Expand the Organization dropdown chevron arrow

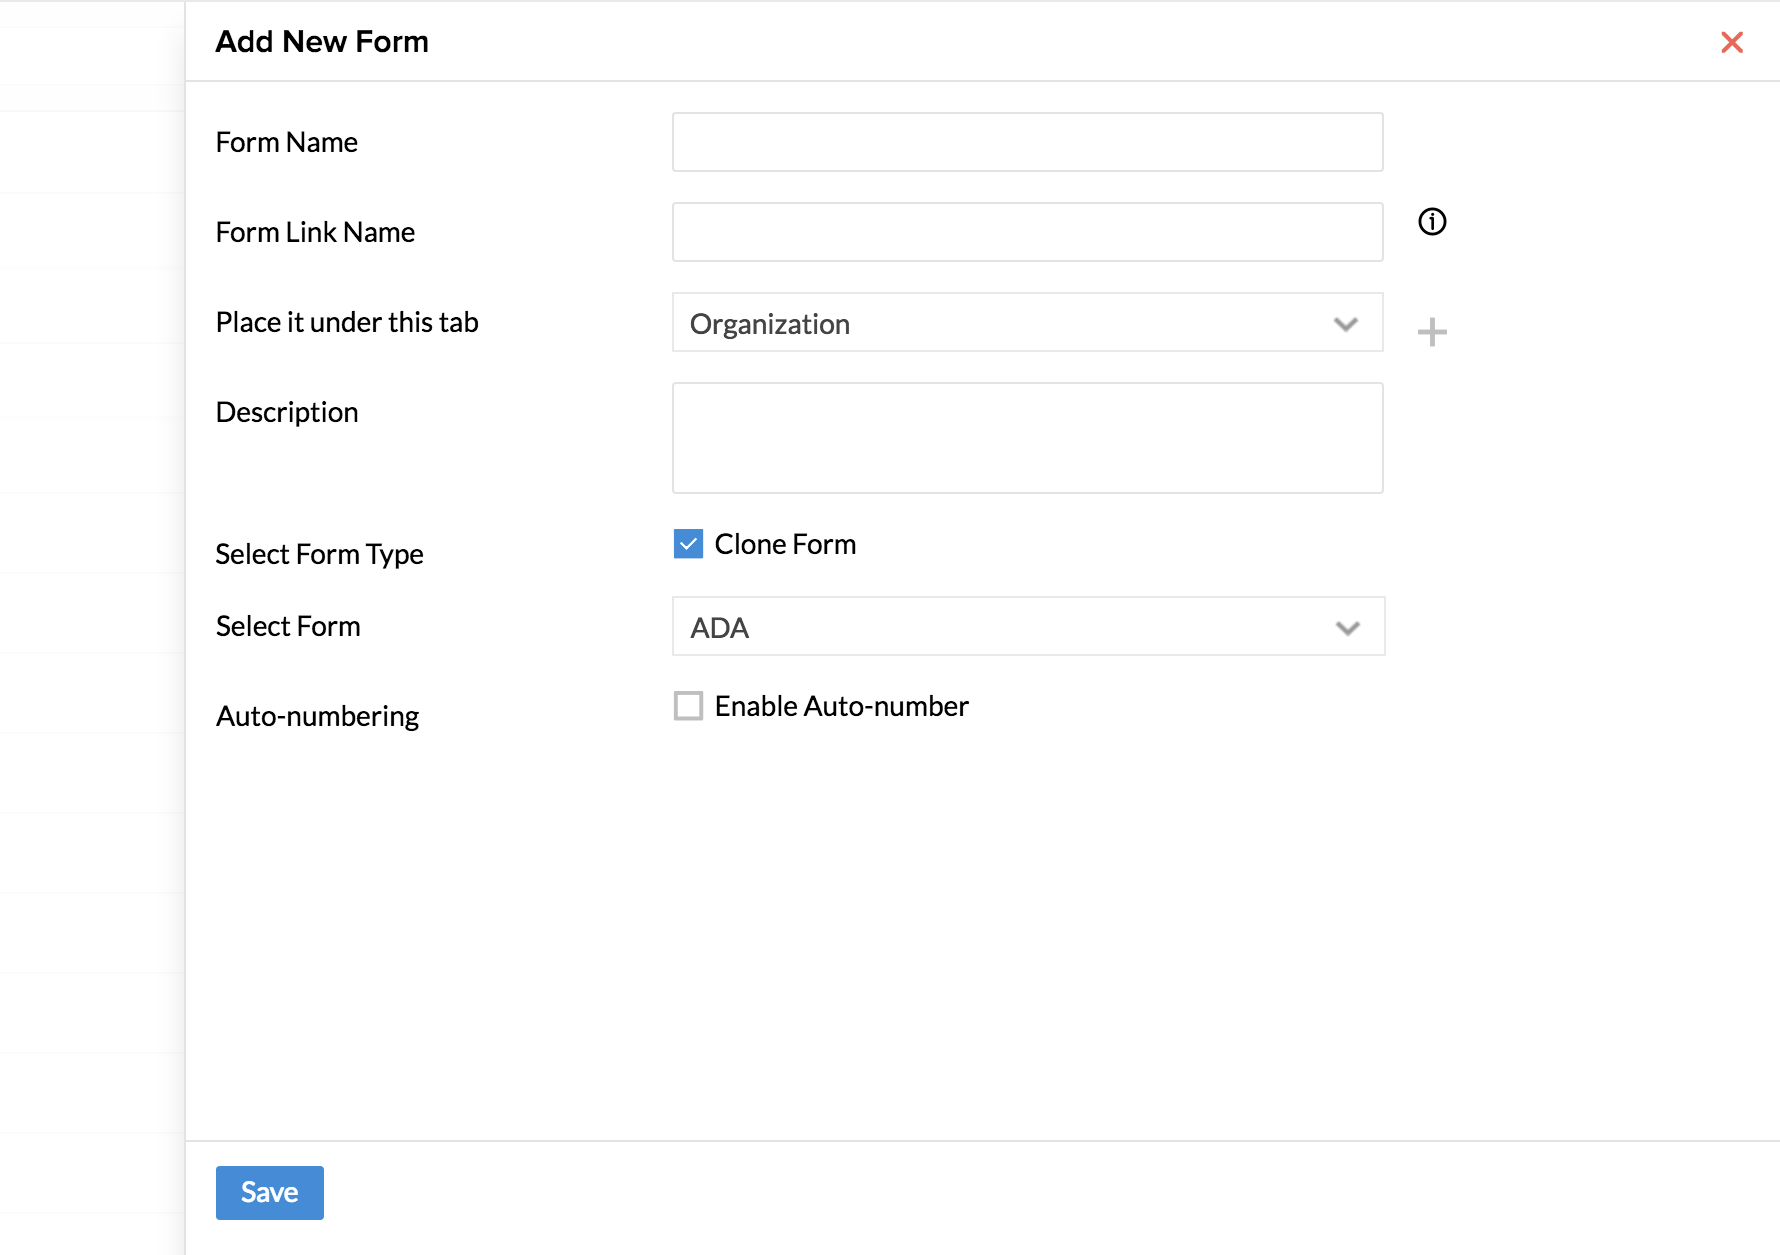(x=1346, y=324)
